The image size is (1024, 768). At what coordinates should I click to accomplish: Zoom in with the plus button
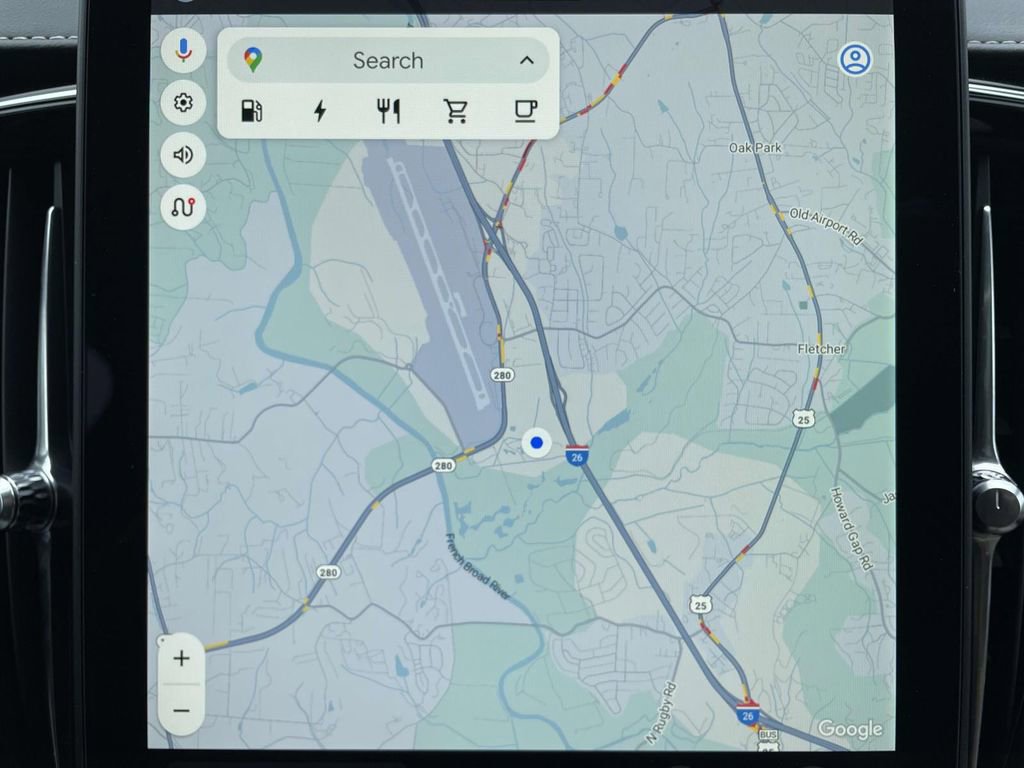point(181,658)
